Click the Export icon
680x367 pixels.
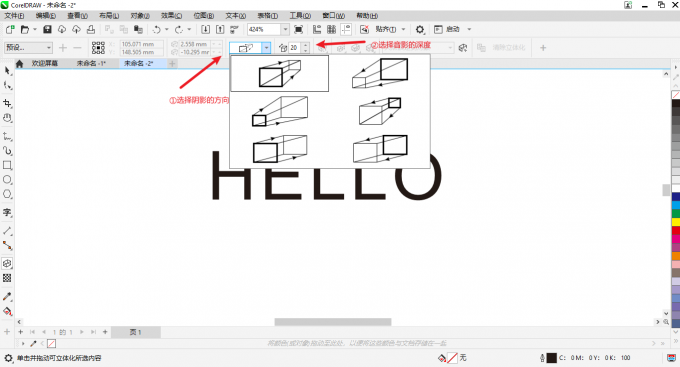point(220,29)
